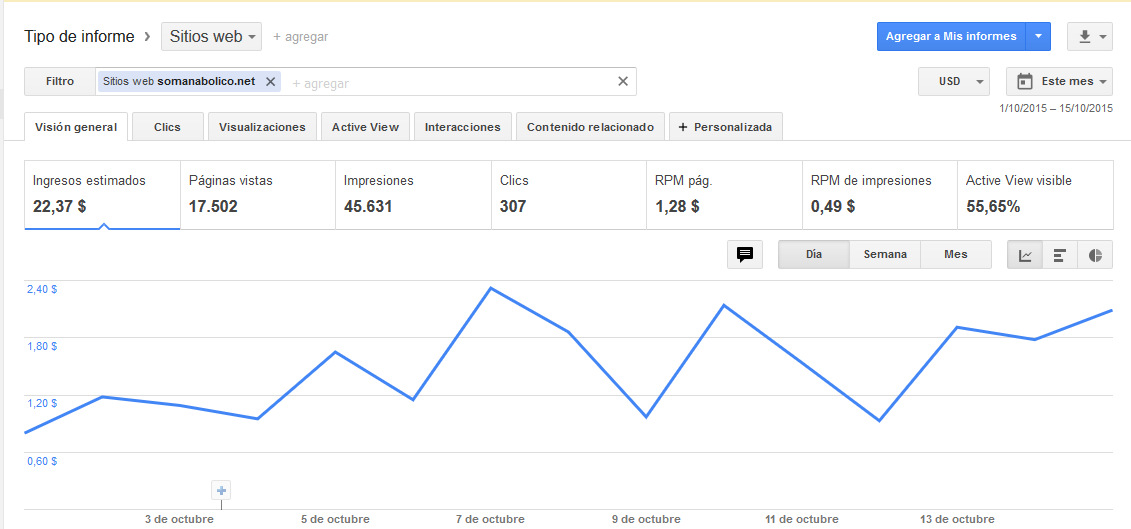The height and width of the screenshot is (529, 1131).
Task: Switch to bar chart view icon
Action: (1060, 255)
